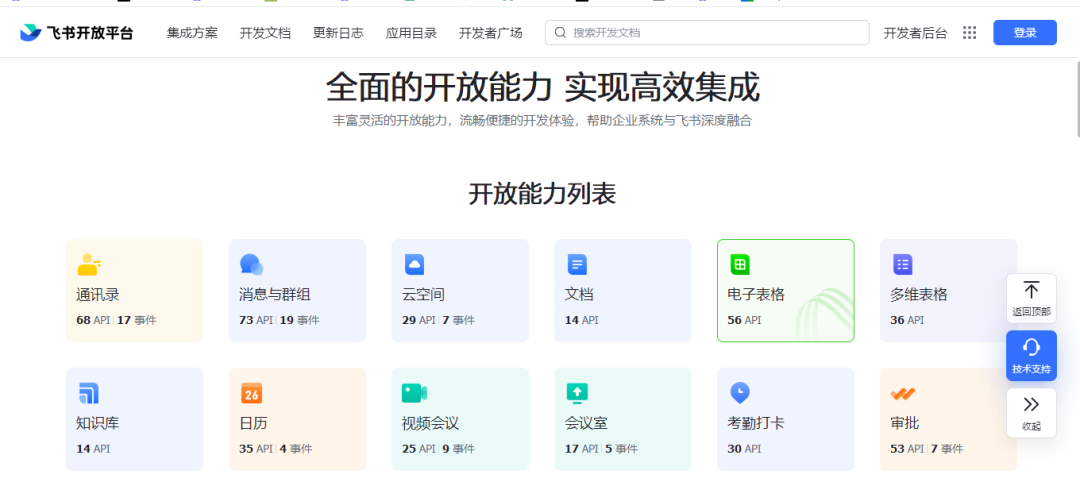1080x486 pixels.
Task: Click the 技术支持 headset icon
Action: point(1031,347)
